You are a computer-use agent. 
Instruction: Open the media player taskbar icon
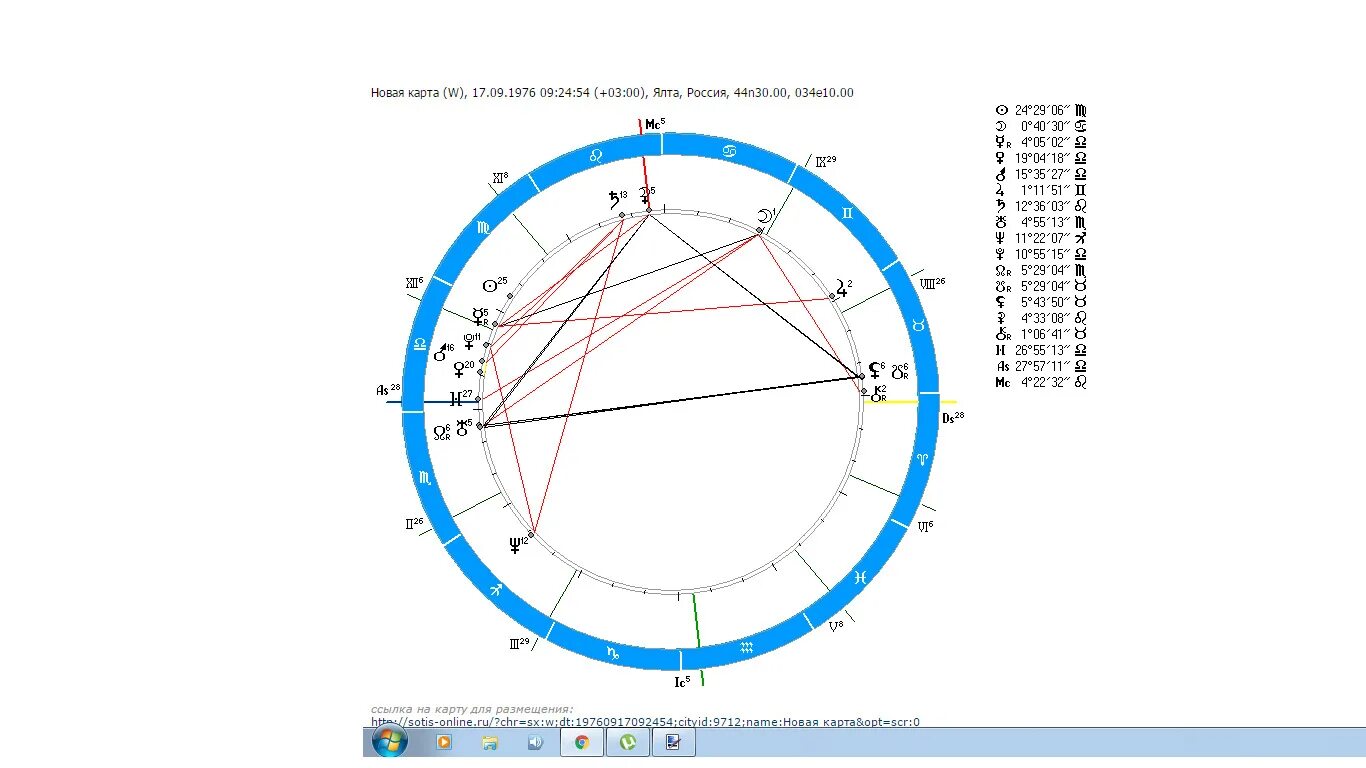point(444,742)
